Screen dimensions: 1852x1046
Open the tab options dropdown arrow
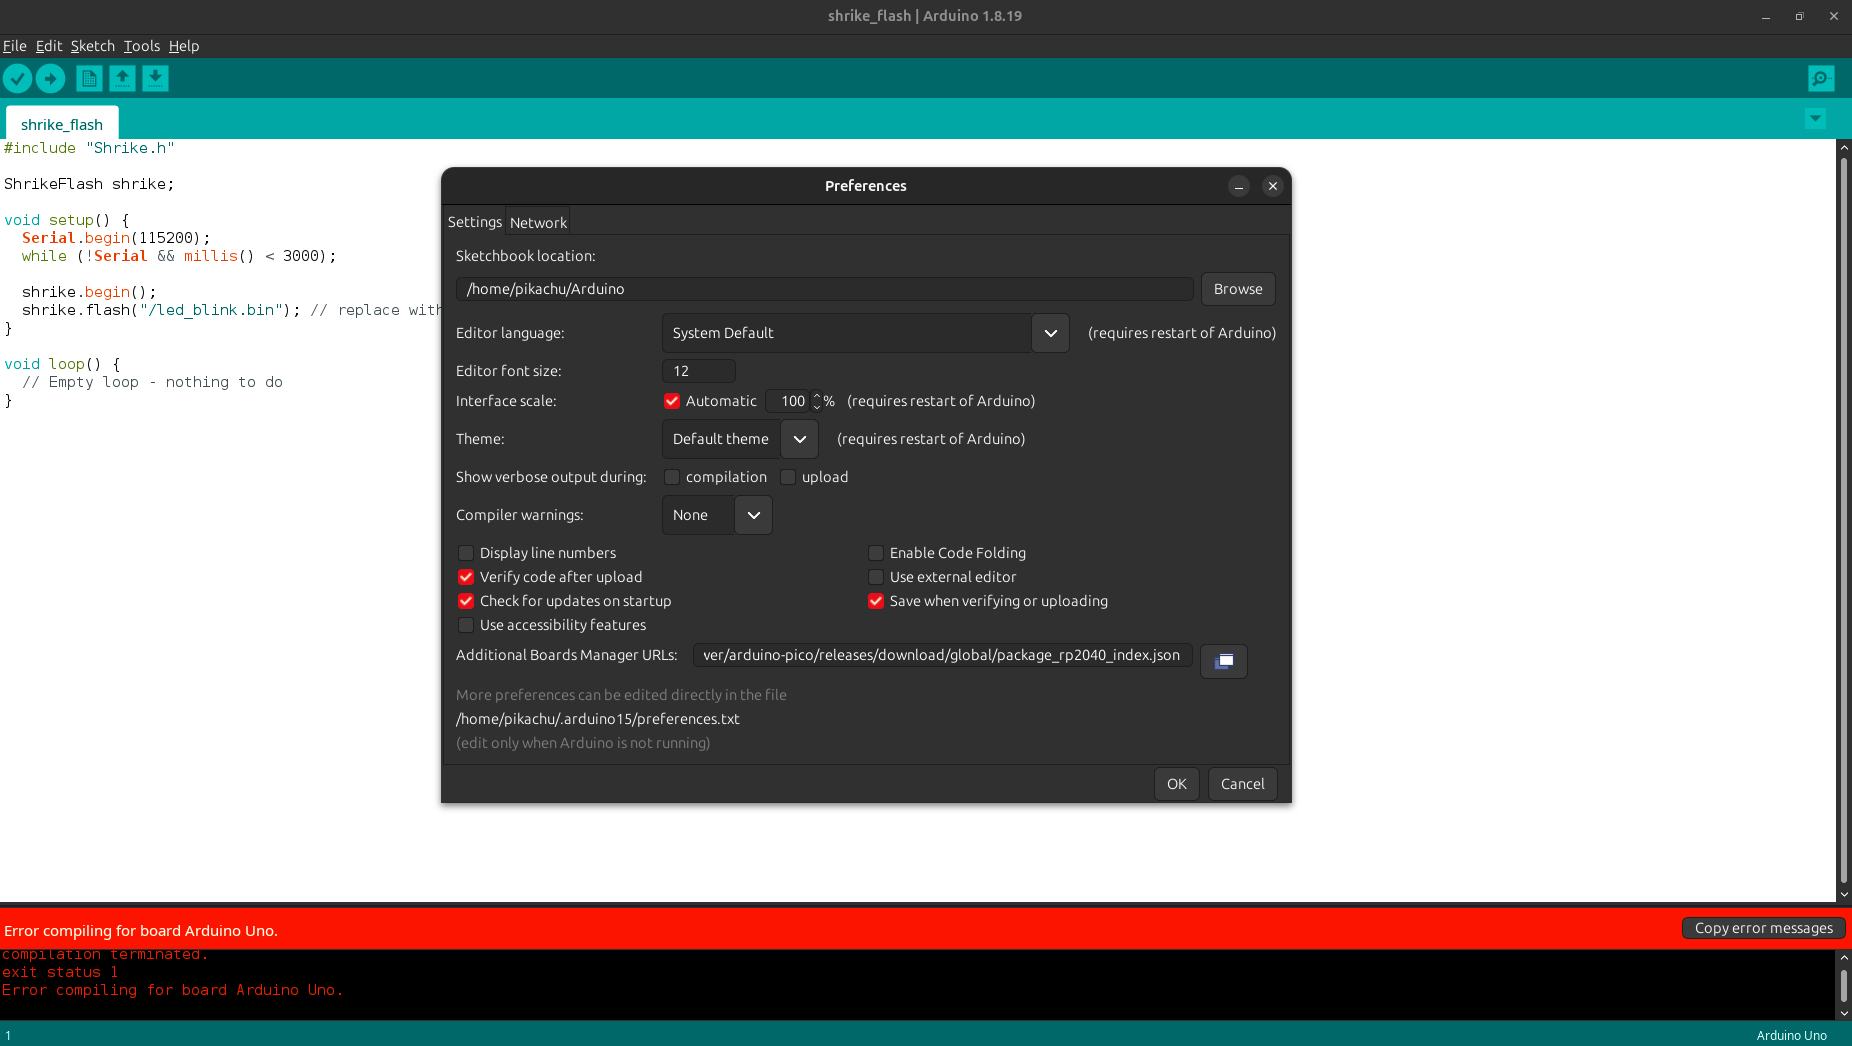(1815, 119)
